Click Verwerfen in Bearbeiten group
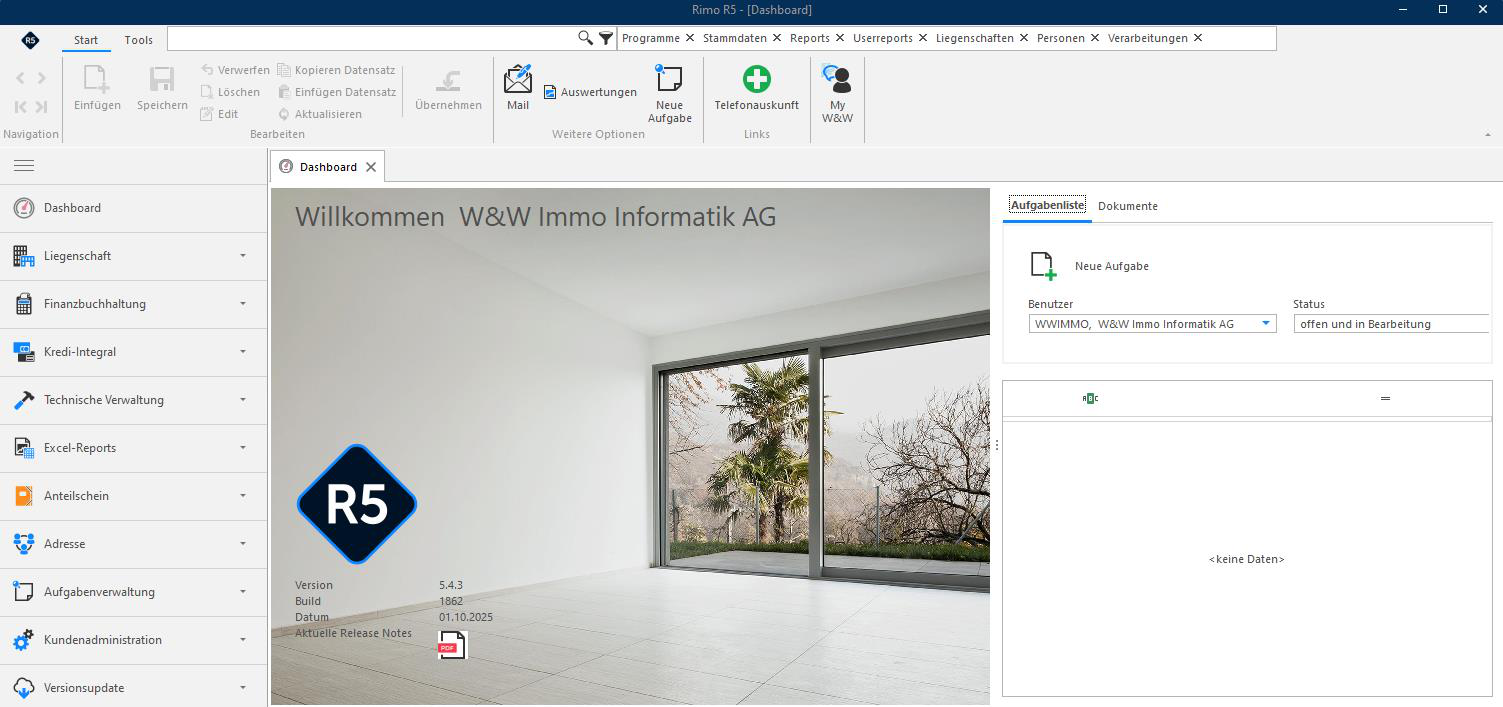The width and height of the screenshot is (1503, 707). pyautogui.click(x=235, y=70)
